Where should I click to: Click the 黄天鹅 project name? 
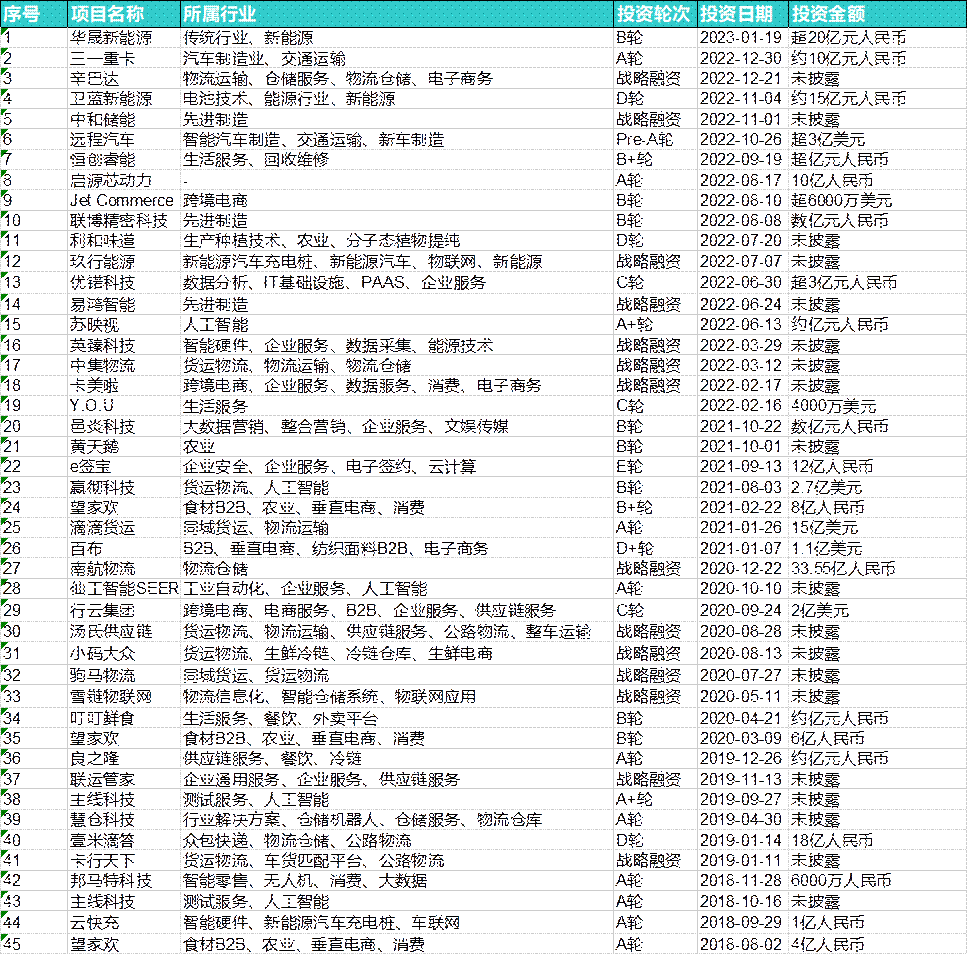(x=94, y=446)
